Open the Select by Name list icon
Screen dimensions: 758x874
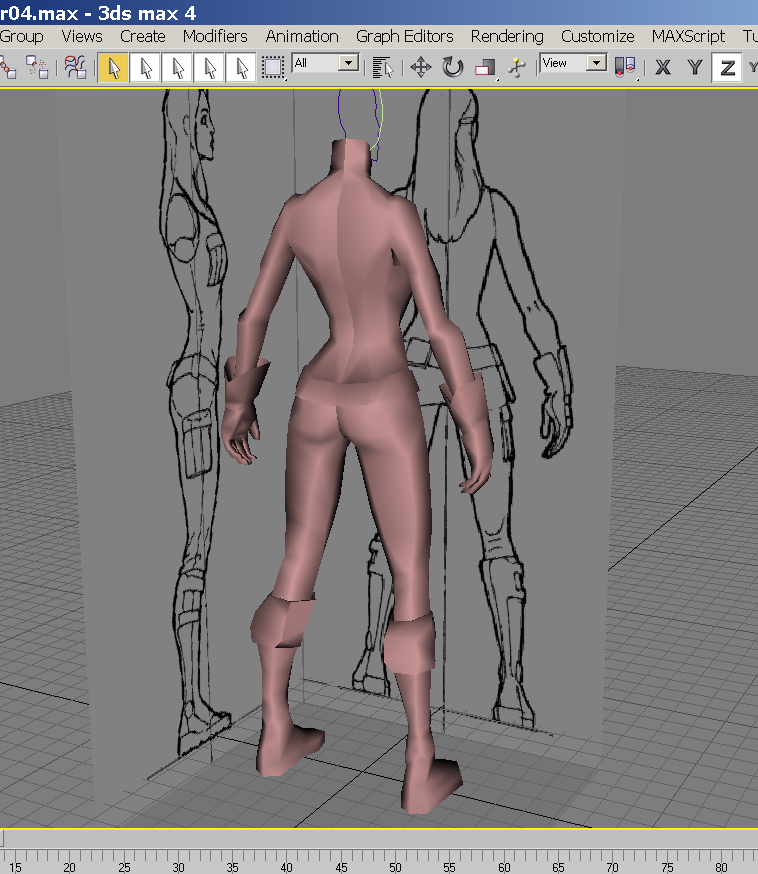(382, 67)
